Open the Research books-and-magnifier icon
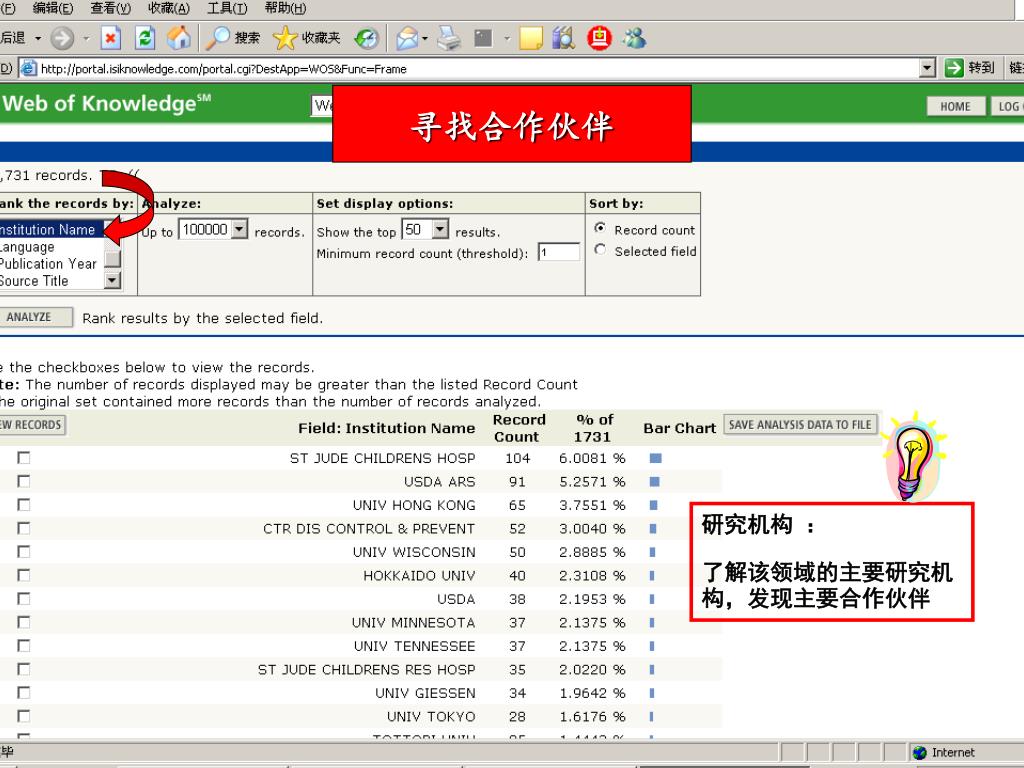Image resolution: width=1024 pixels, height=768 pixels. (564, 38)
